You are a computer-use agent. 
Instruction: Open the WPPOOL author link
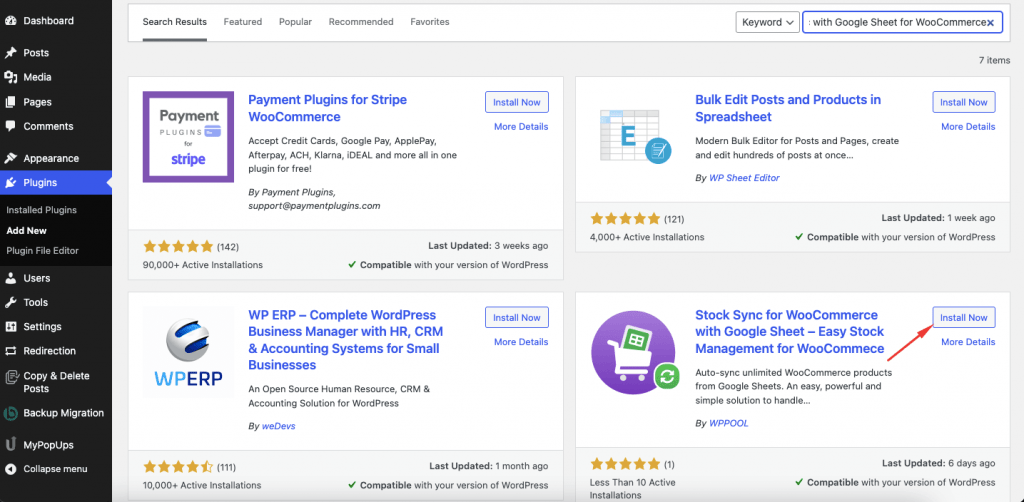pos(729,423)
